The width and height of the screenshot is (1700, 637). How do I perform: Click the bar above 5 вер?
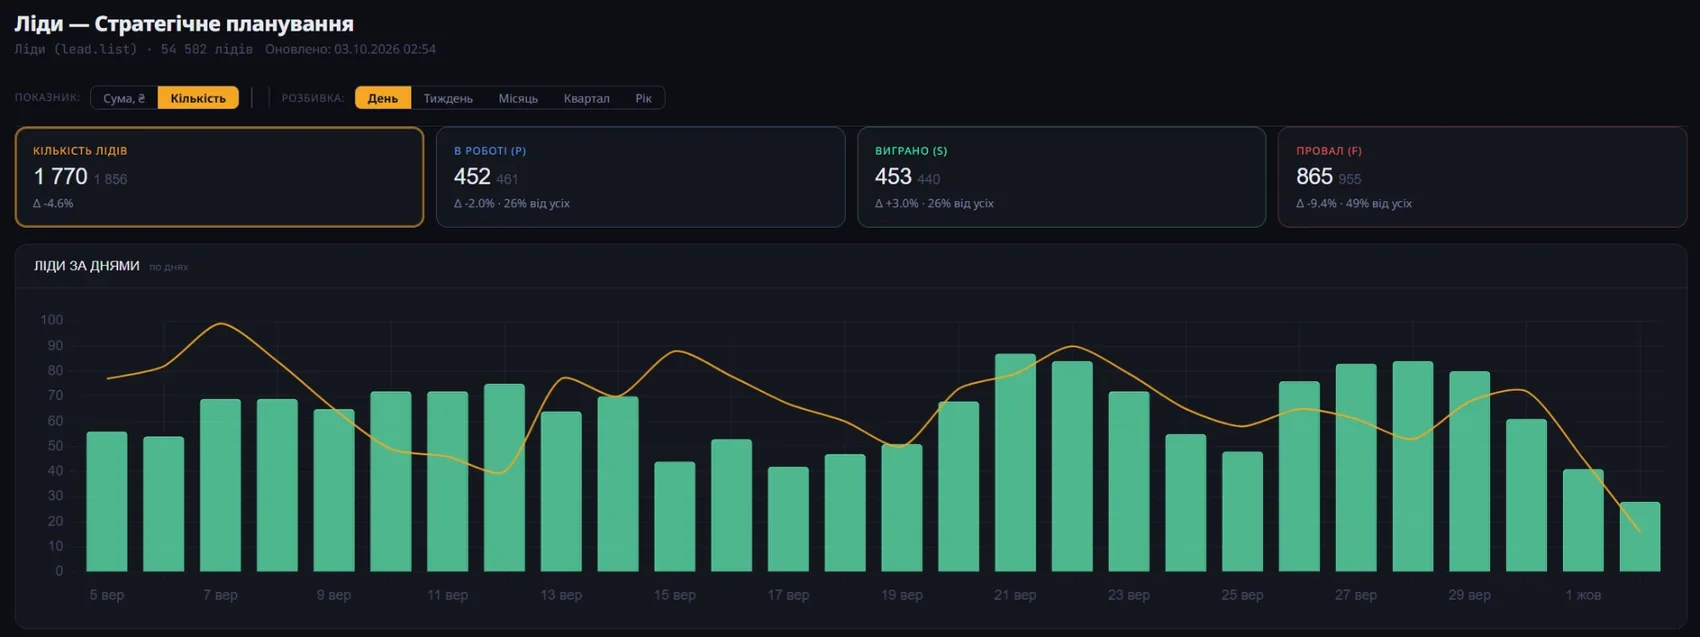coord(107,502)
